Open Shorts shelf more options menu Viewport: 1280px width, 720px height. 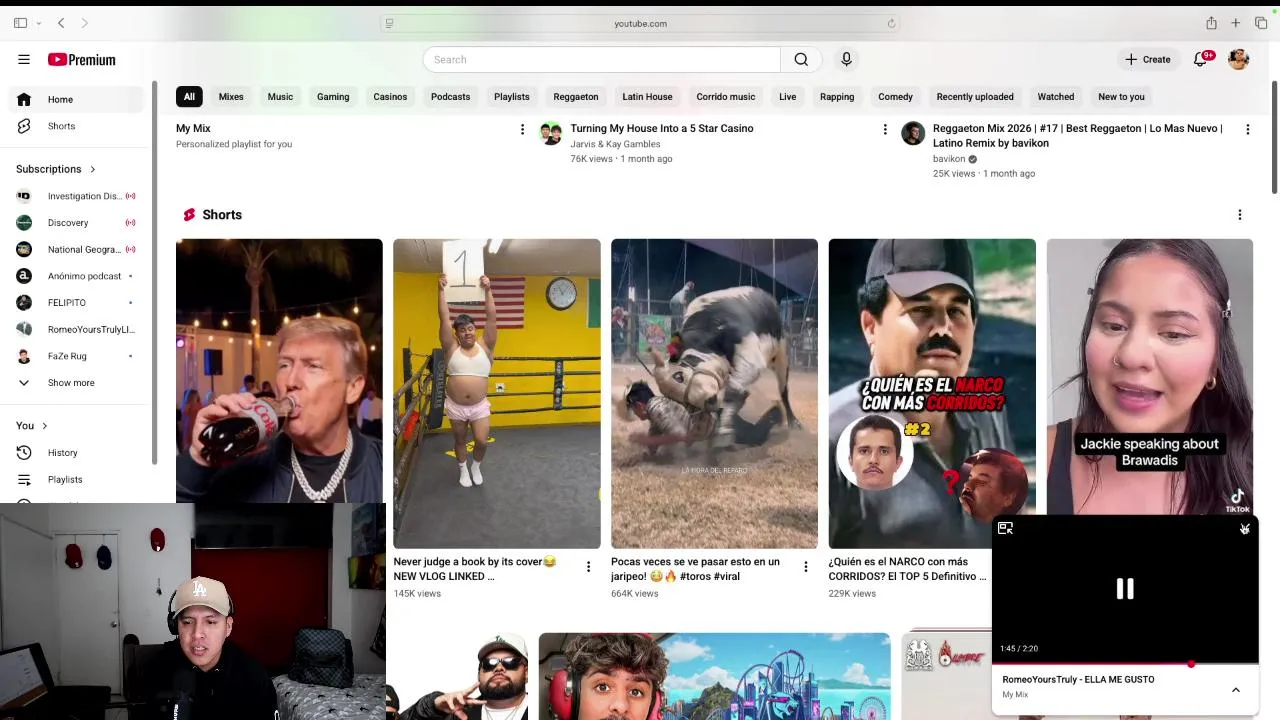point(1240,215)
